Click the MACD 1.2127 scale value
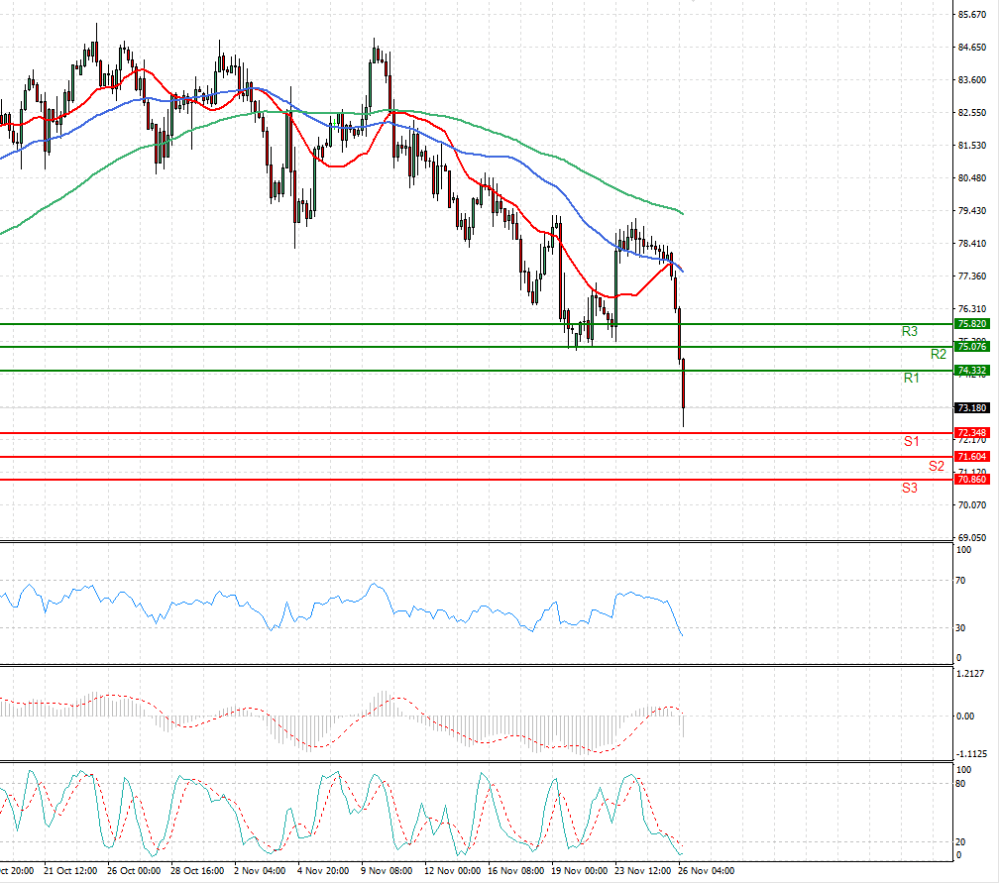 click(x=971, y=673)
